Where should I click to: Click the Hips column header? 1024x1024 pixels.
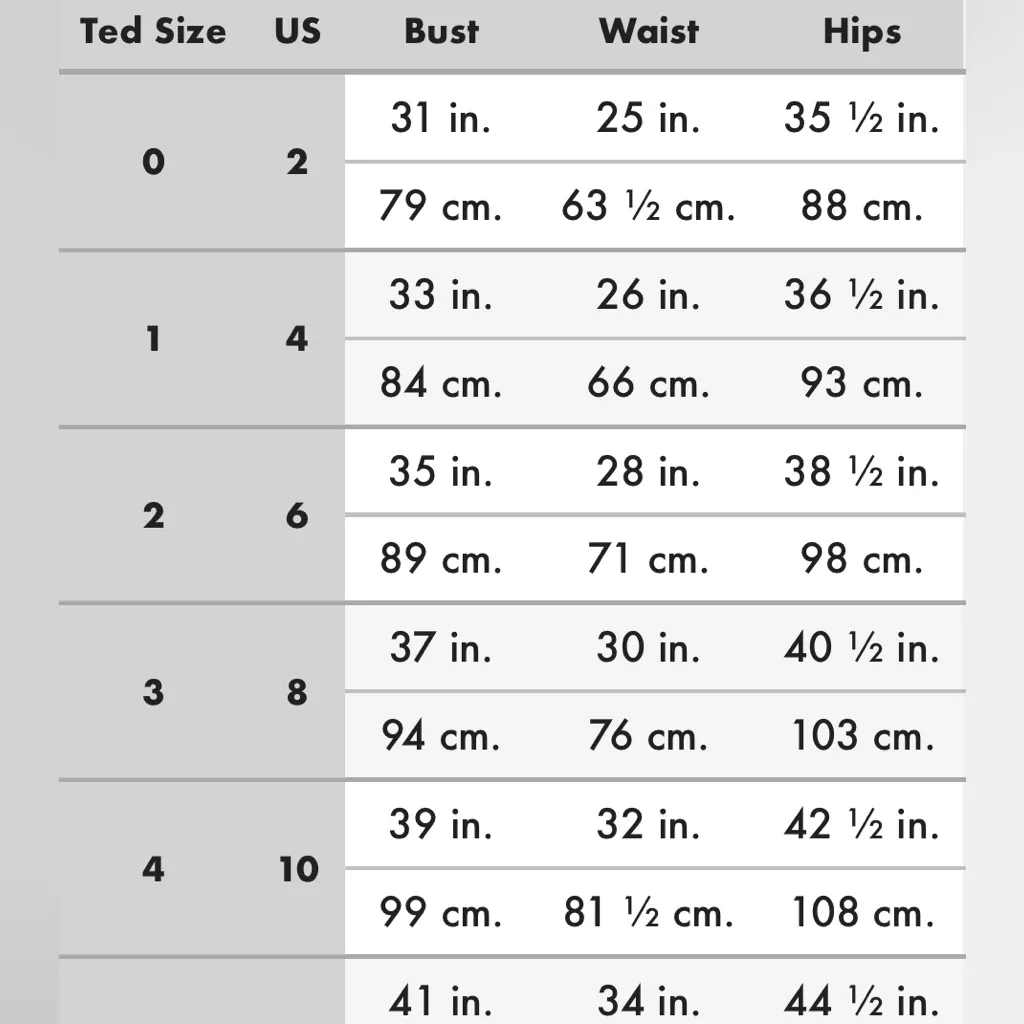pyautogui.click(x=861, y=32)
